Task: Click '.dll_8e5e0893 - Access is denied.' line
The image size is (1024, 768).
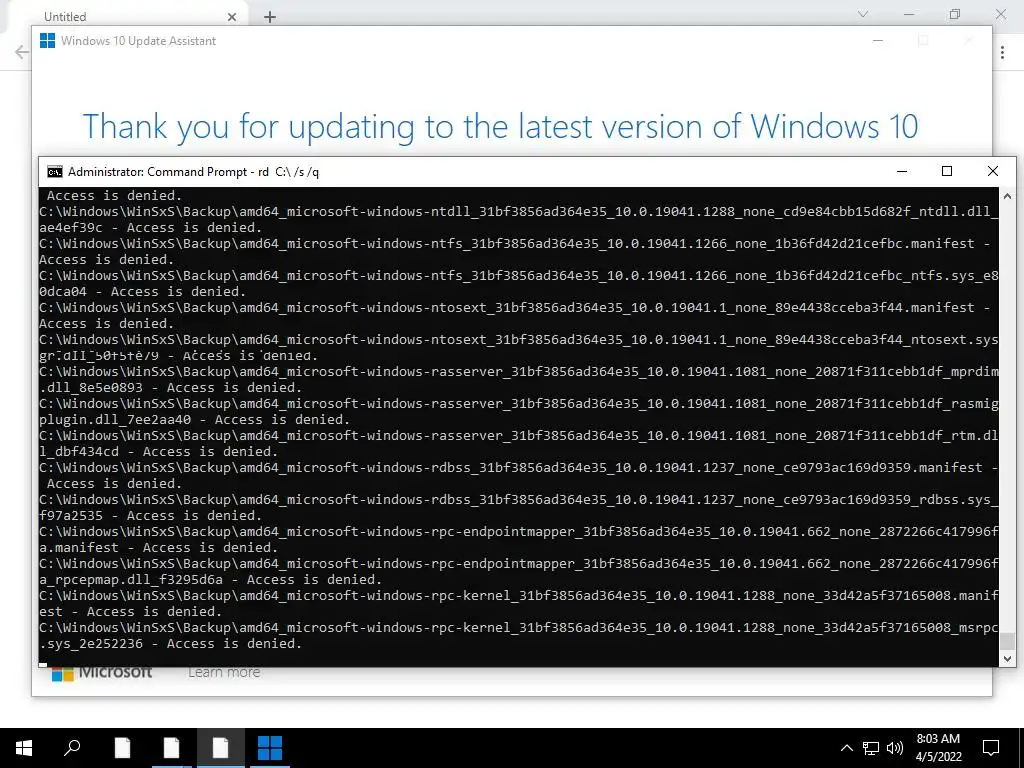Action: pos(170,388)
